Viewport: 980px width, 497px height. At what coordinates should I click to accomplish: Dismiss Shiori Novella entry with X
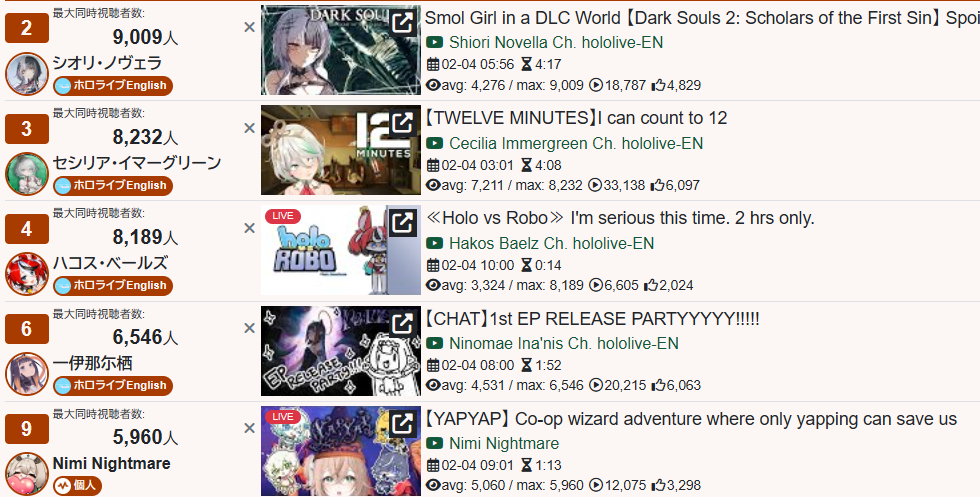[249, 28]
